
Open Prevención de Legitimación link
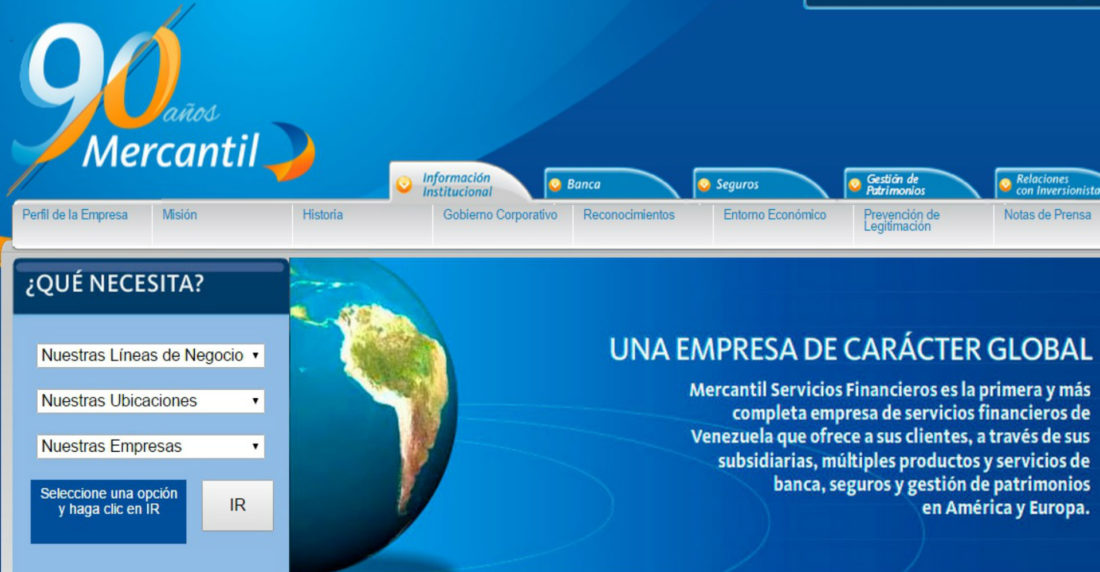[x=902, y=221]
